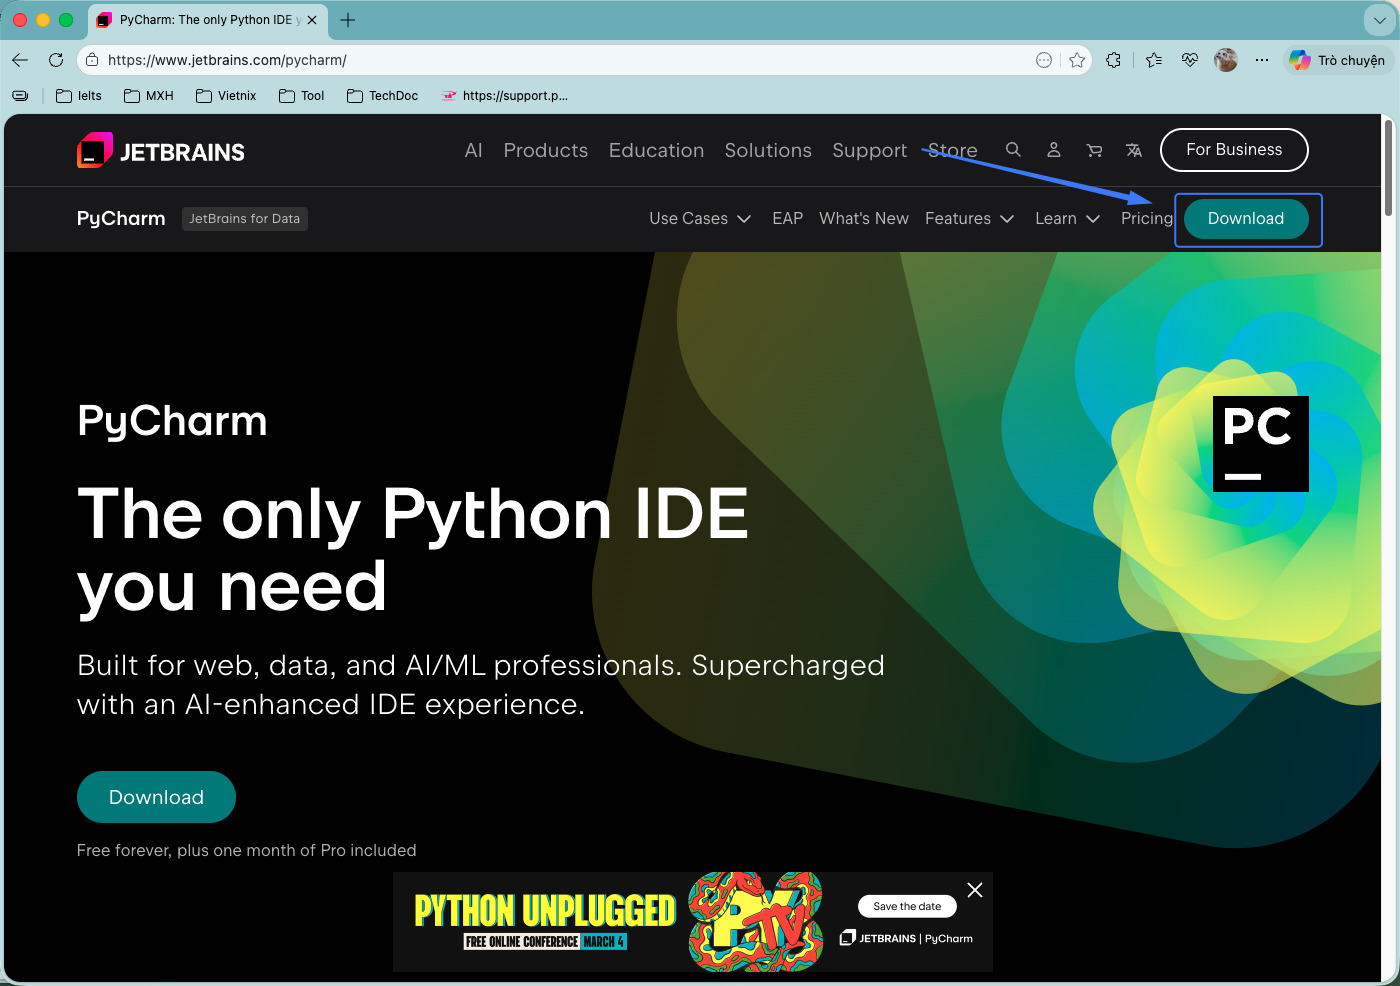Click the JetBrains for Data tag
The width and height of the screenshot is (1400, 986).
pyautogui.click(x=245, y=219)
